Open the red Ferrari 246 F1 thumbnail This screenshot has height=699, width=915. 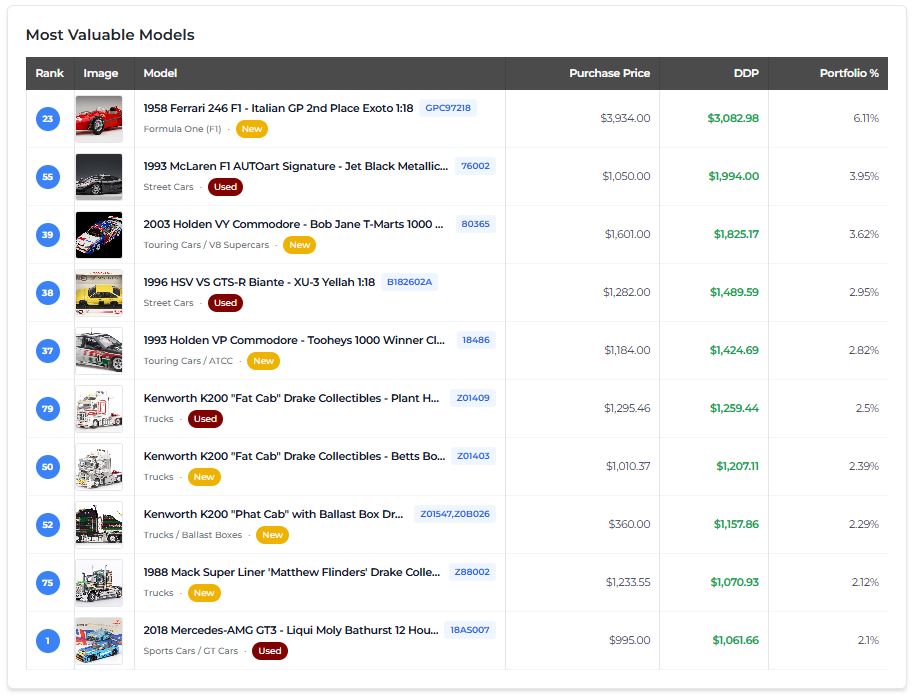click(99, 119)
